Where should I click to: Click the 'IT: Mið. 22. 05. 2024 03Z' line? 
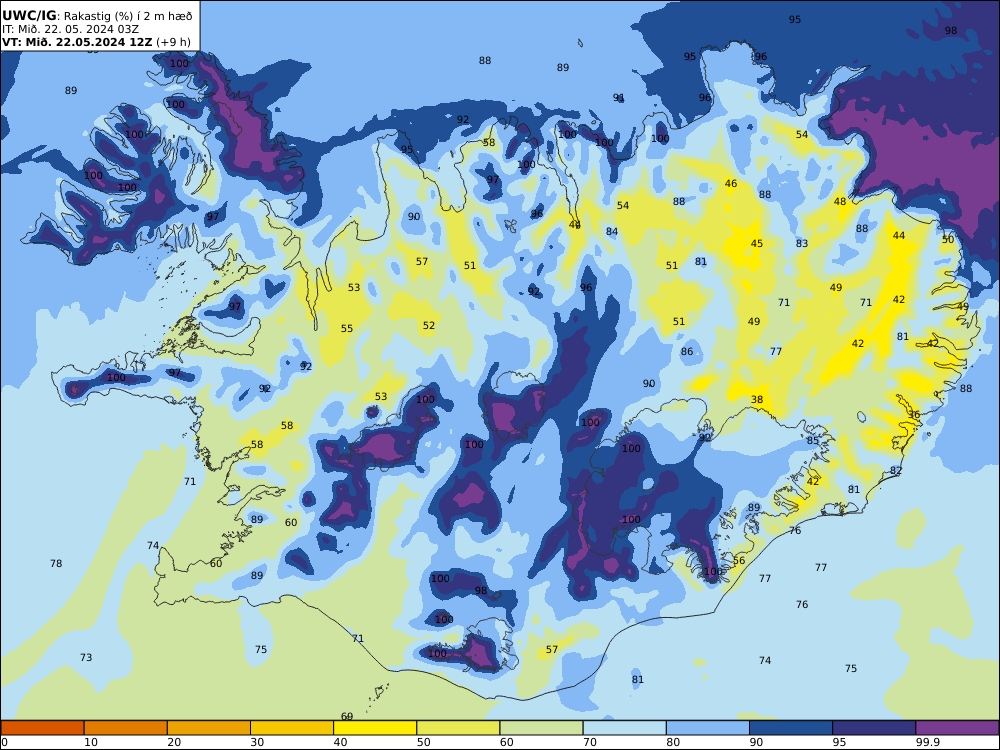(71, 29)
